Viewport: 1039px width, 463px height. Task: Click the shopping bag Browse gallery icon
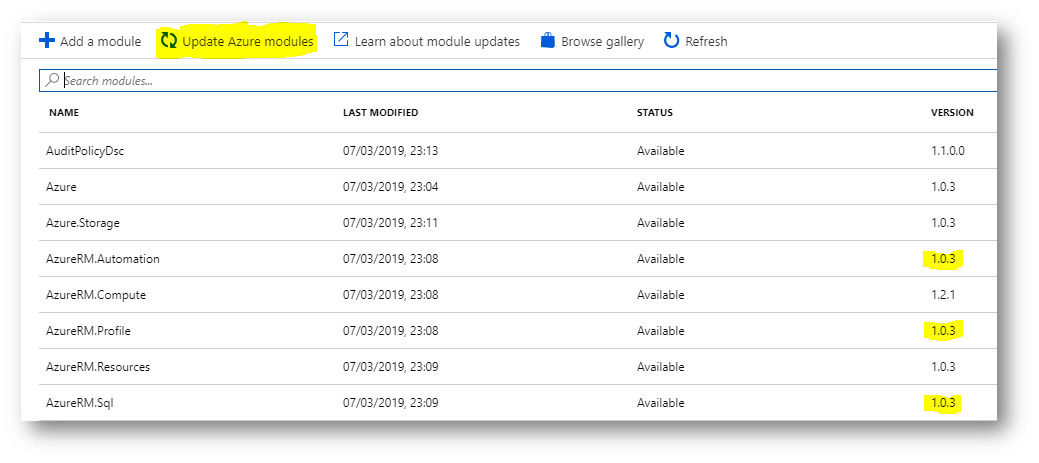pos(547,40)
